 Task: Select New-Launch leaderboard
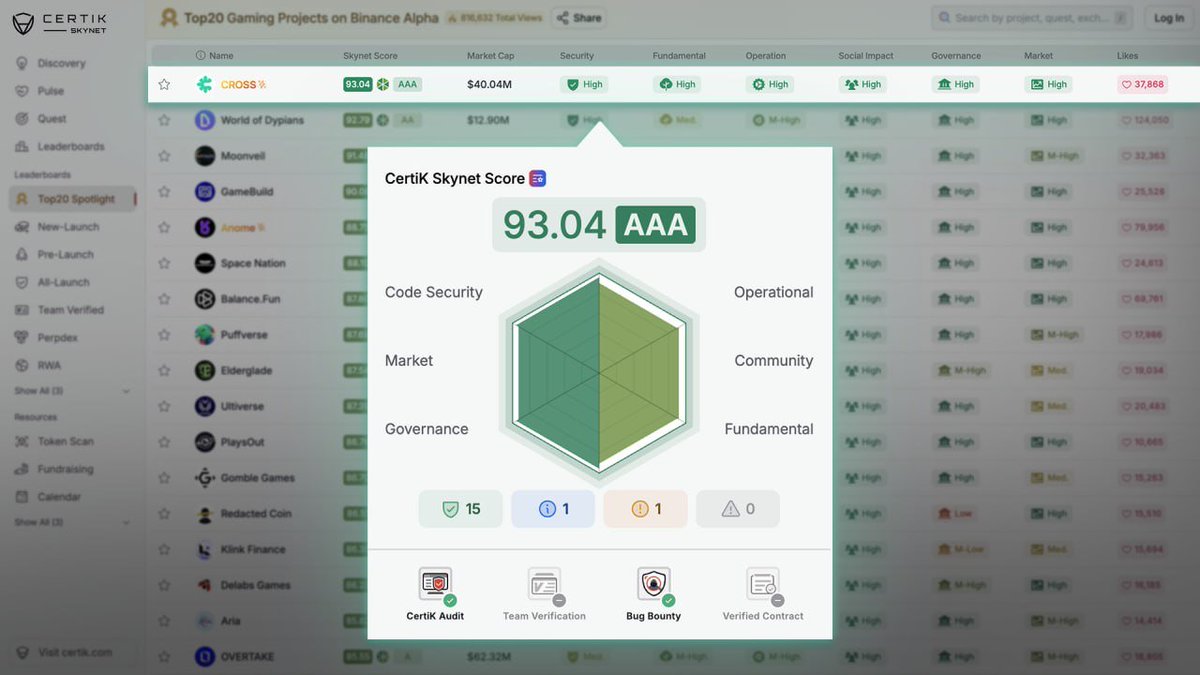click(68, 227)
